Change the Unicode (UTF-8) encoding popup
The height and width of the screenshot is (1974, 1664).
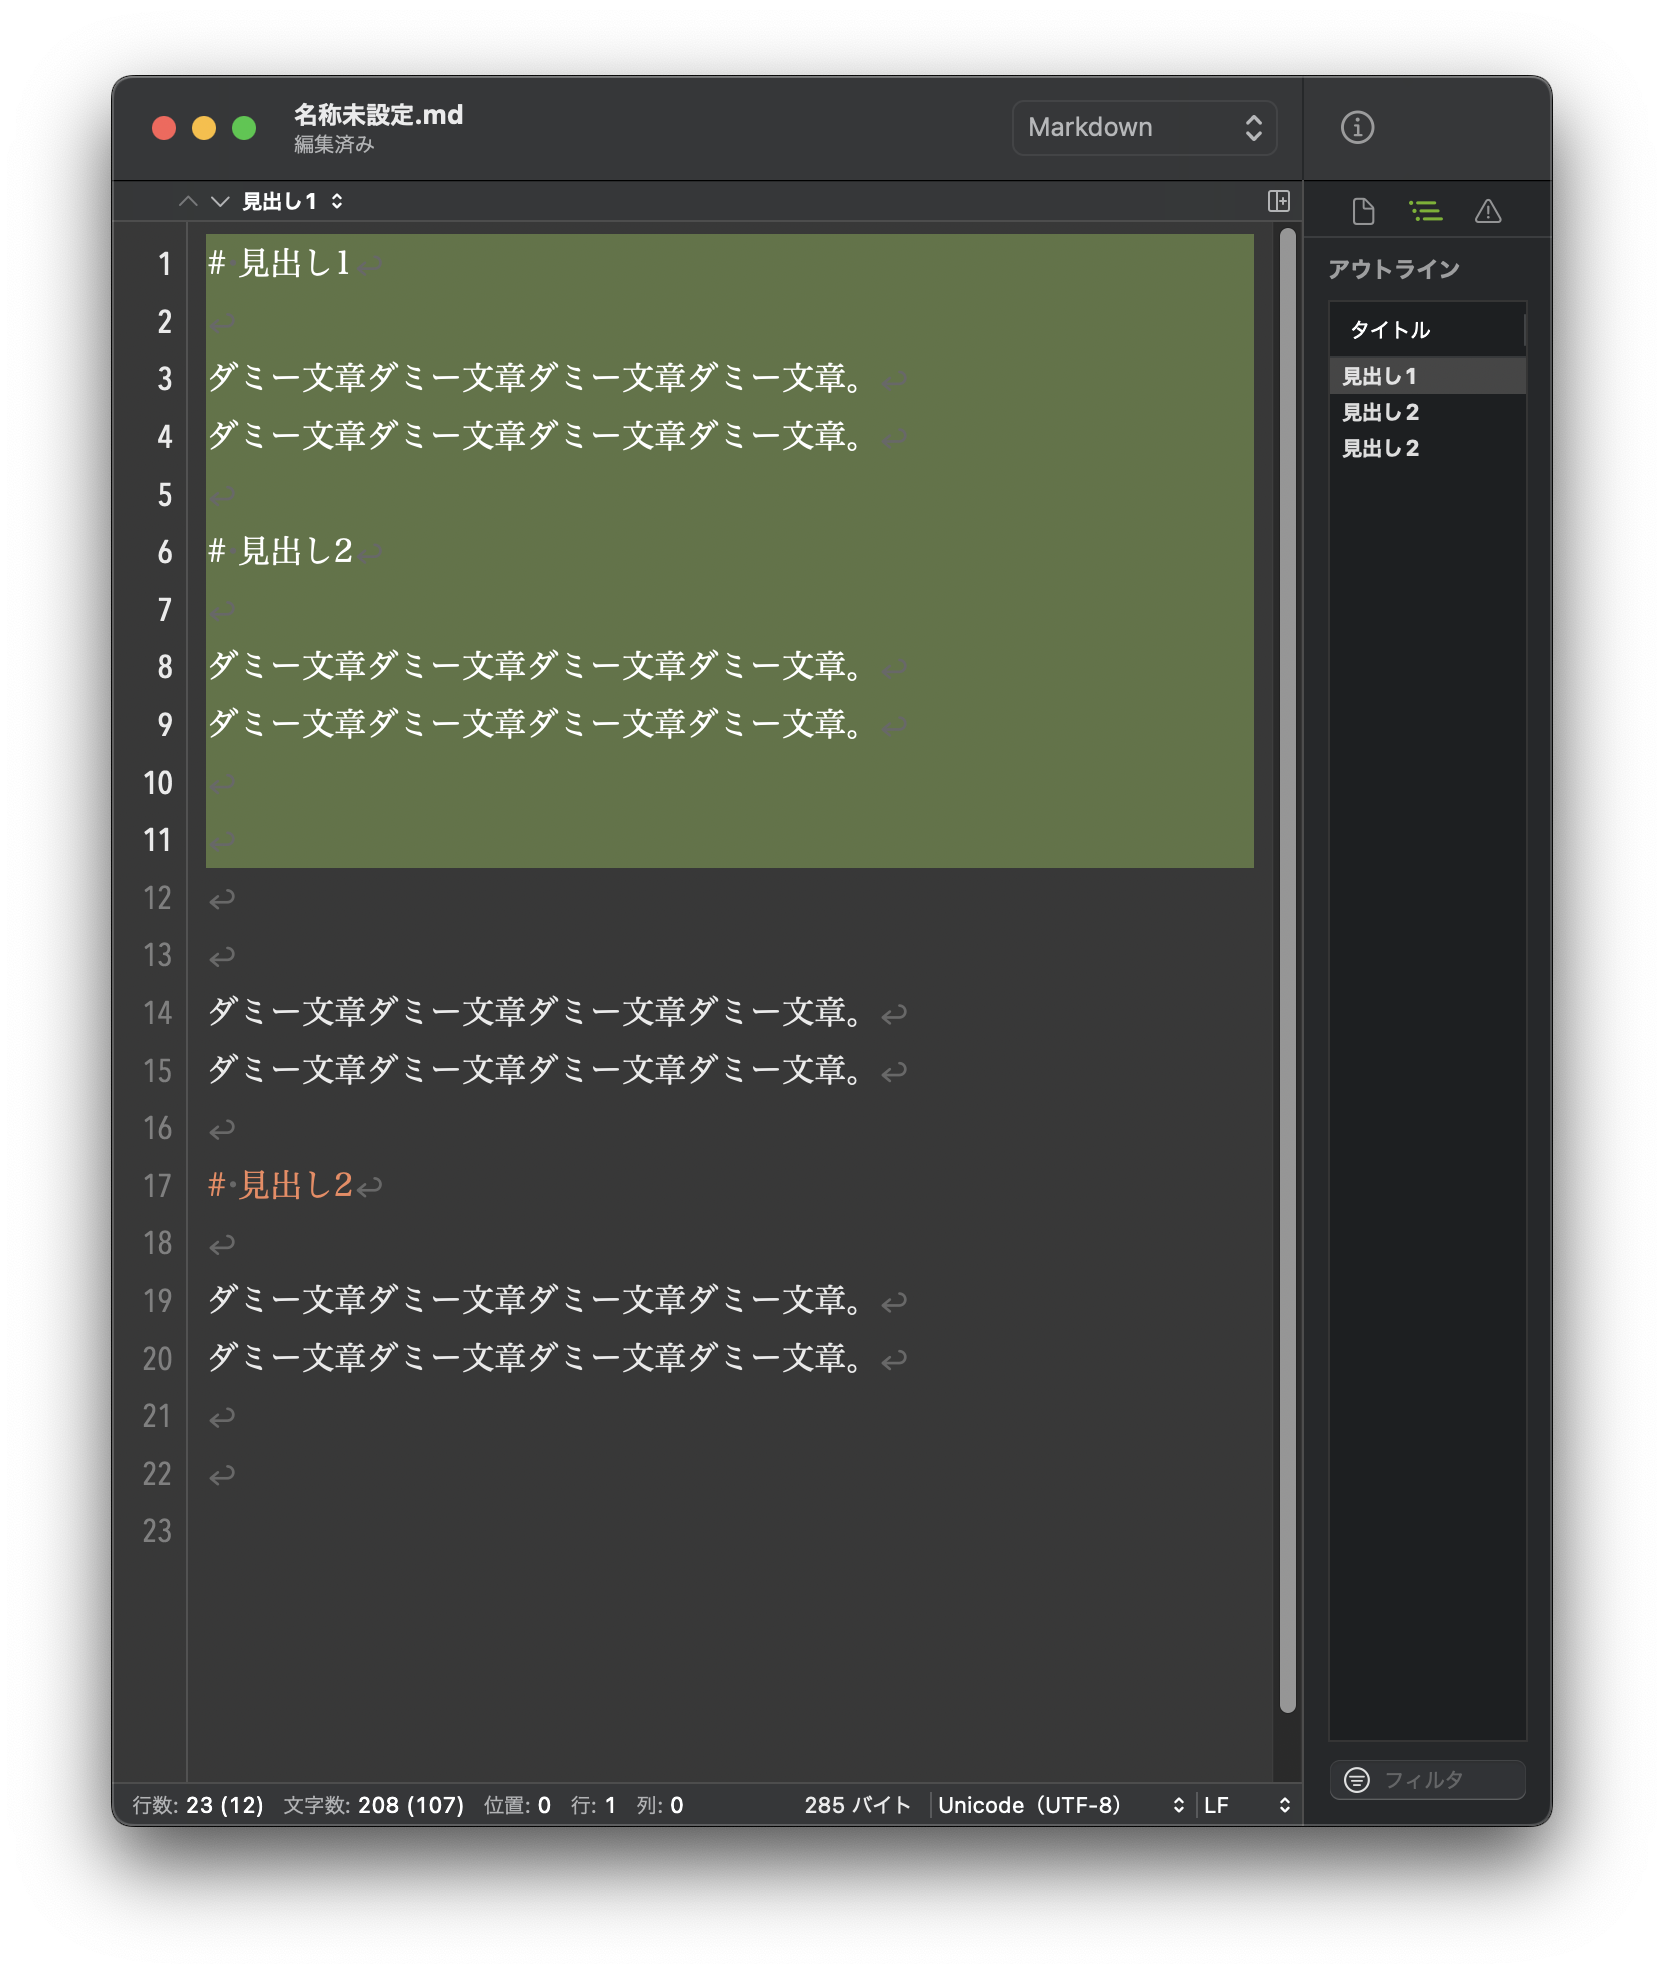click(1061, 1805)
